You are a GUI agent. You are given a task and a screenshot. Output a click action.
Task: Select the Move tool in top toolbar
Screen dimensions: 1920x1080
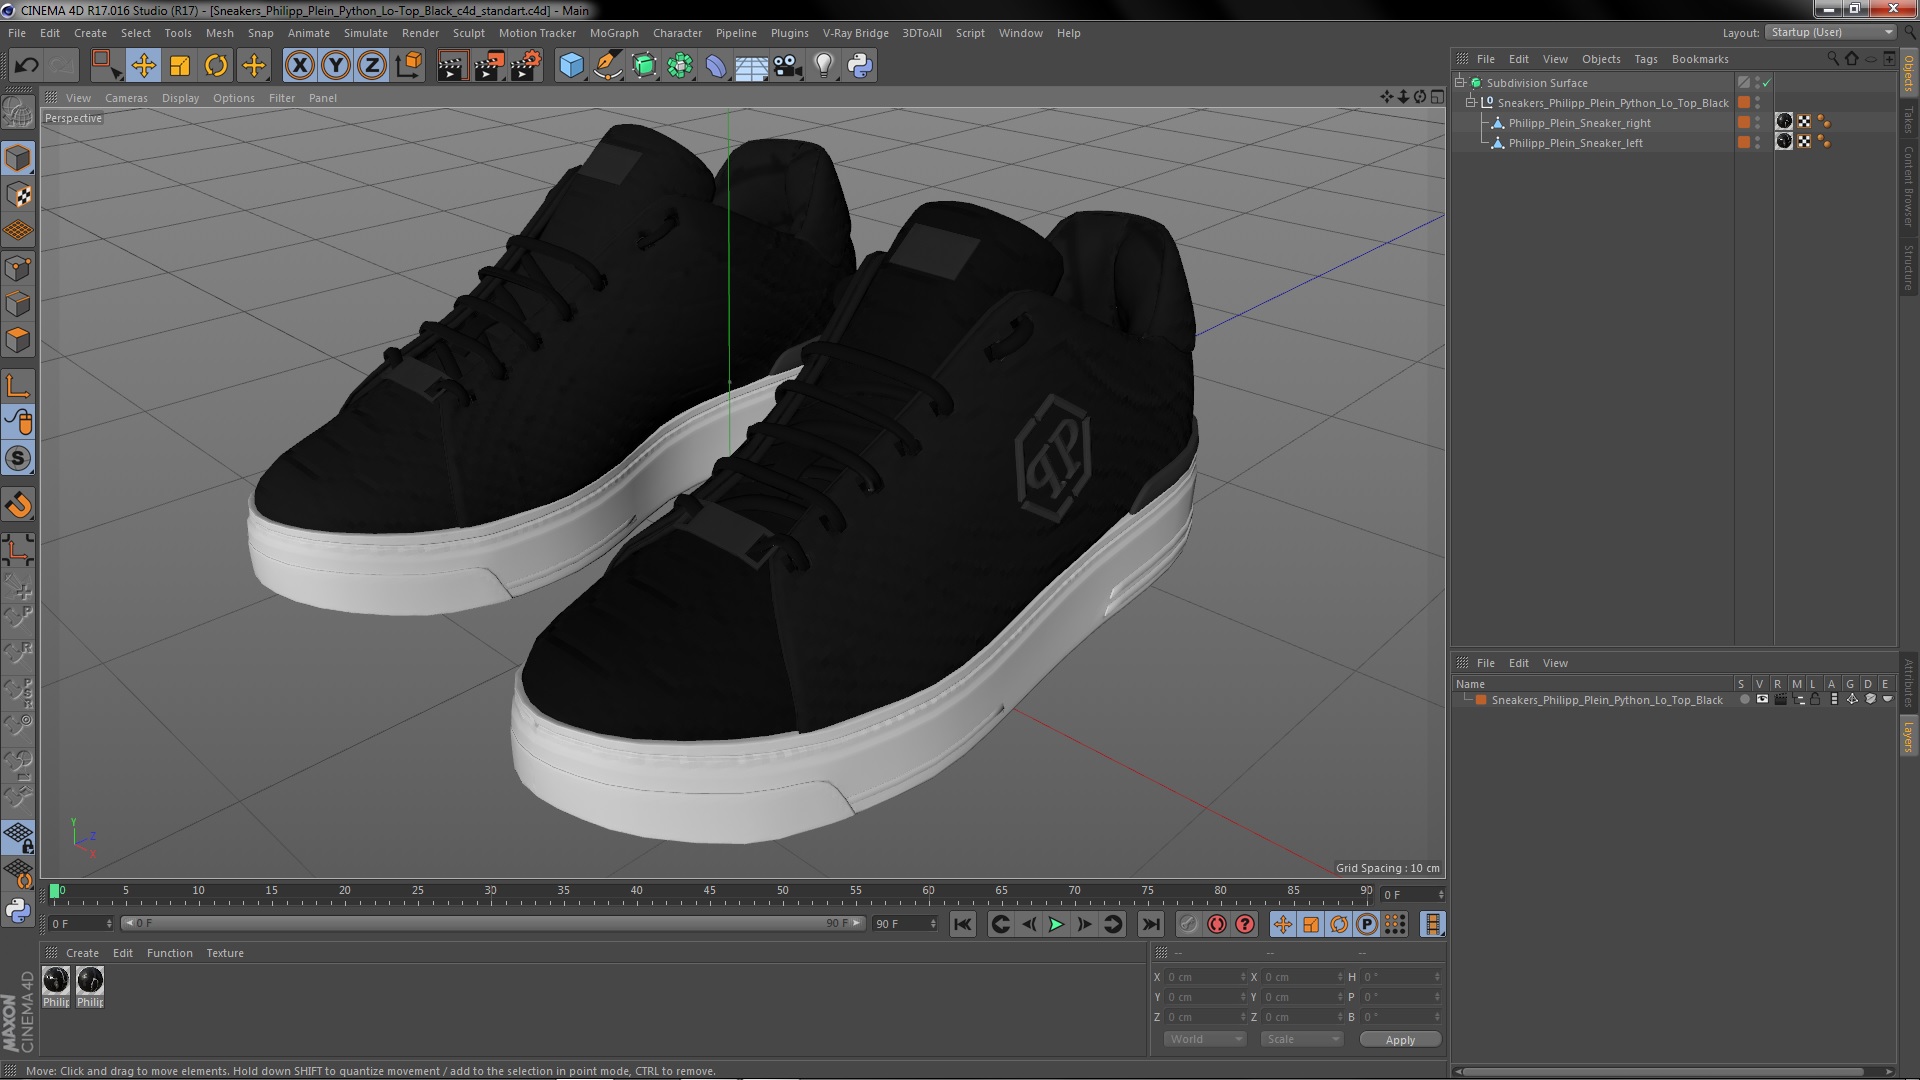143,66
